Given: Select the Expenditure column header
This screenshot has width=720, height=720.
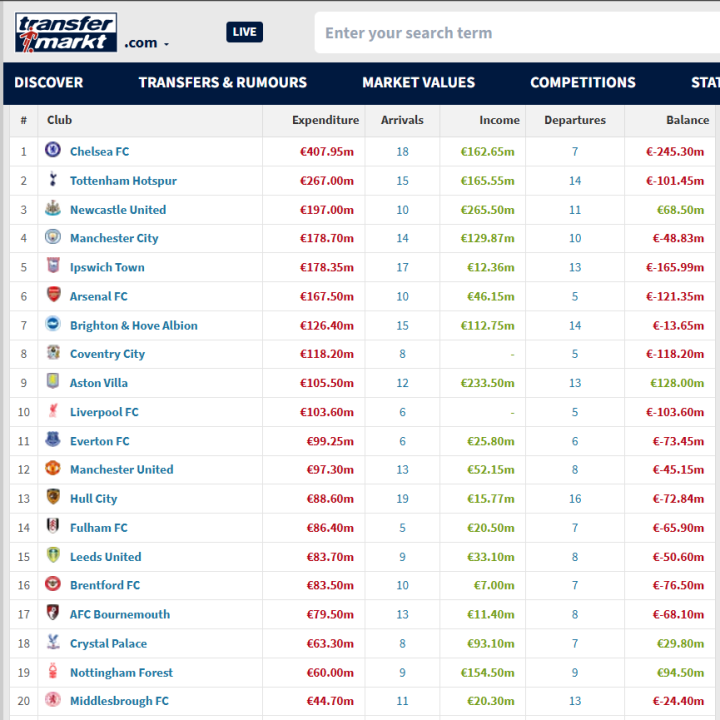Looking at the screenshot, I should click(326, 120).
